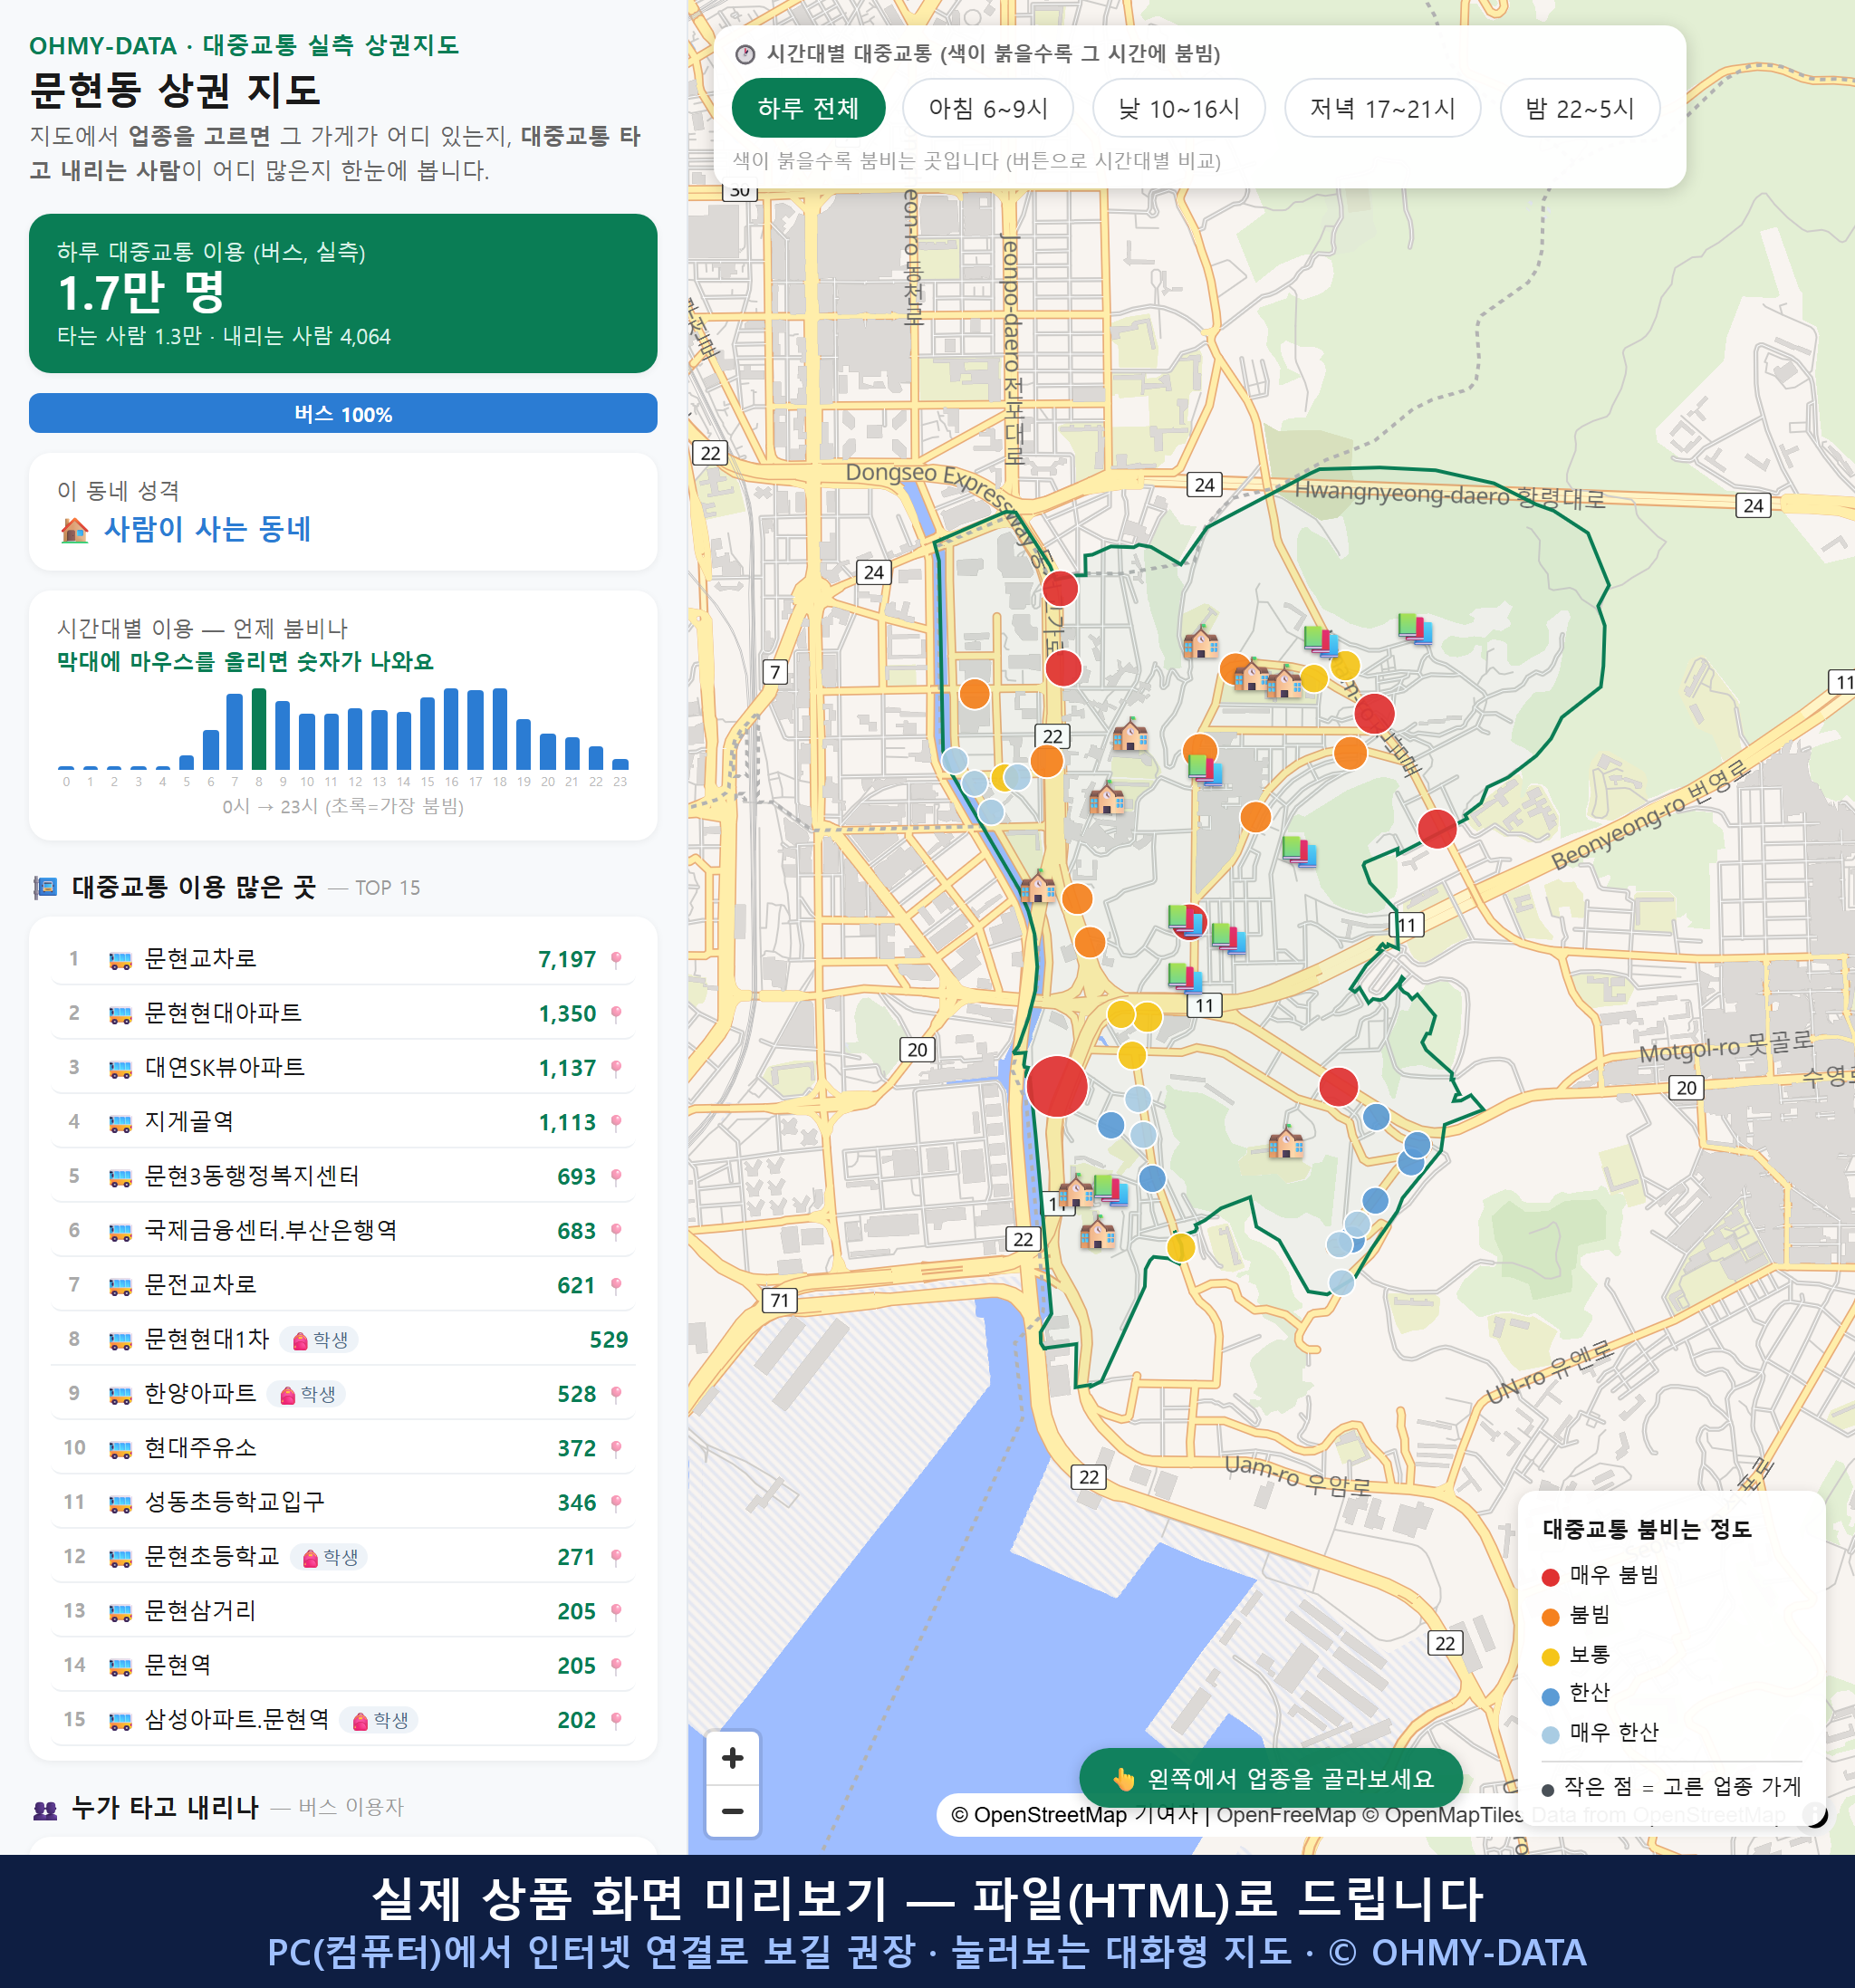Screen dimensions: 1855x1988
Task: Click pin icon for 국제금융센터.부산은행역 row
Action: click(616, 1231)
